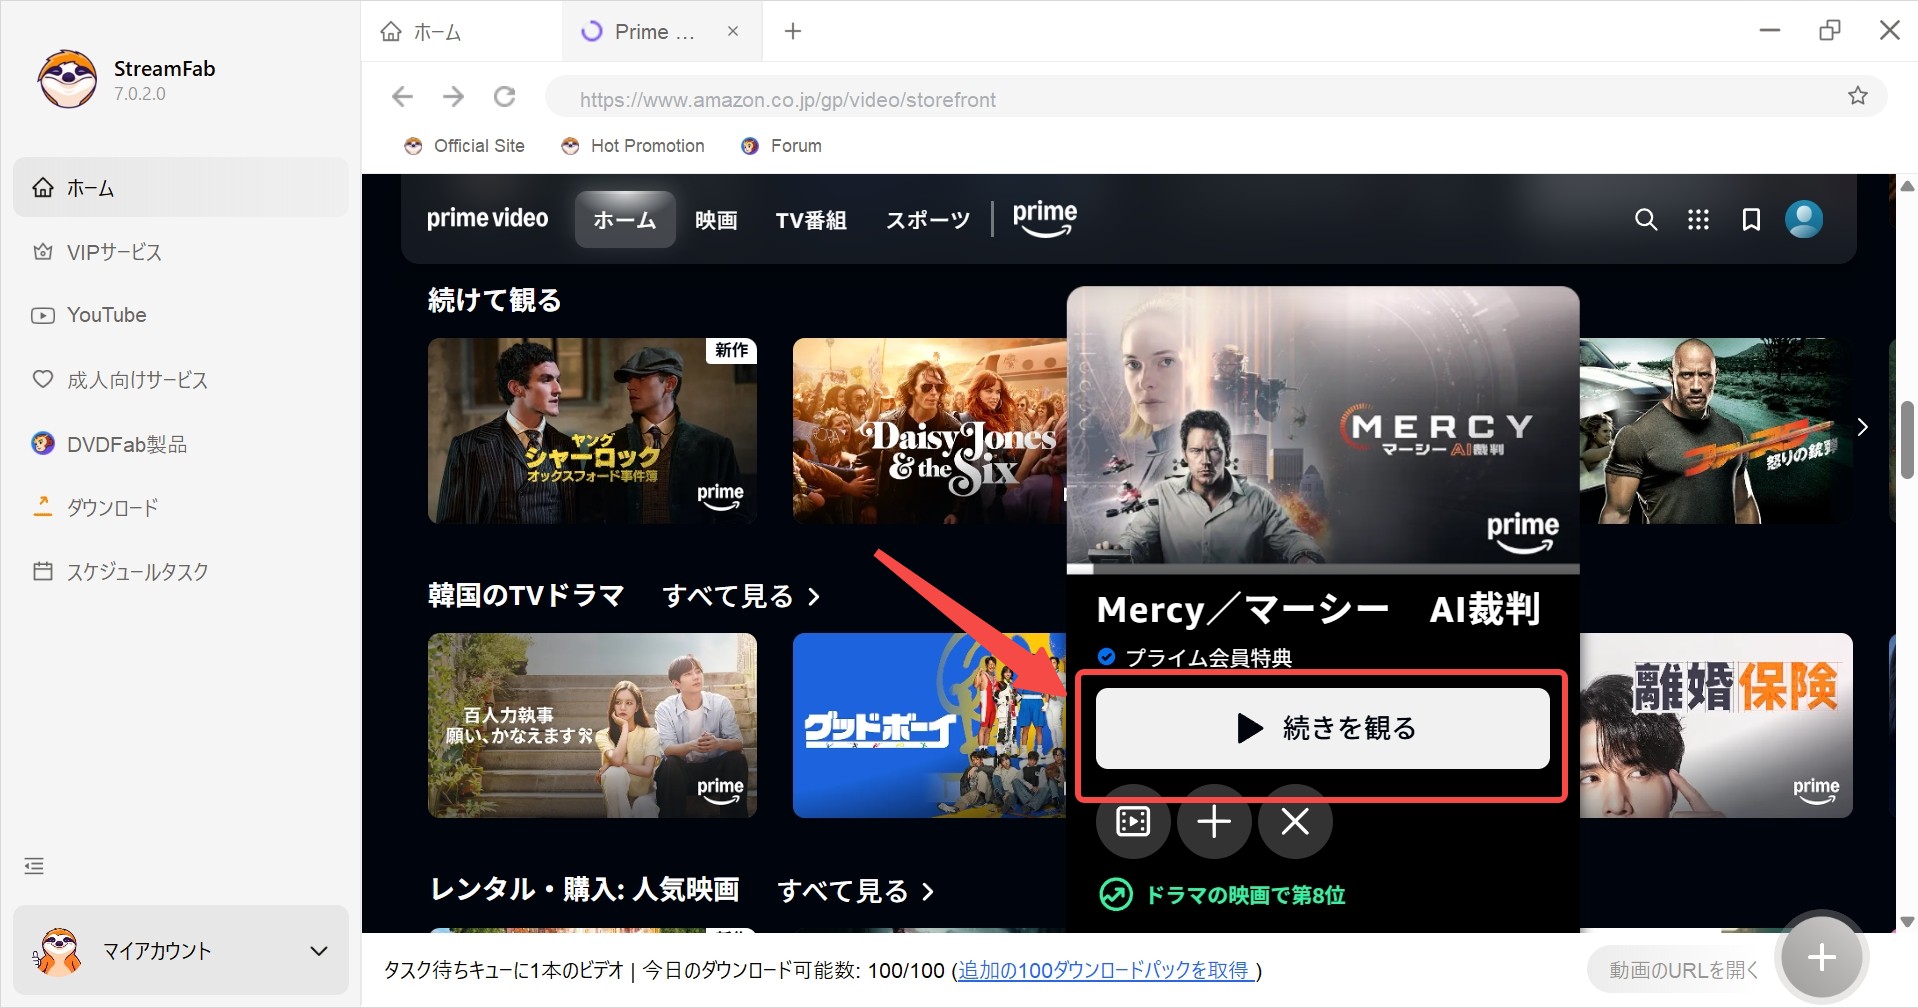Reload the page with refresh icon
The width and height of the screenshot is (1918, 1008).
coord(505,96)
